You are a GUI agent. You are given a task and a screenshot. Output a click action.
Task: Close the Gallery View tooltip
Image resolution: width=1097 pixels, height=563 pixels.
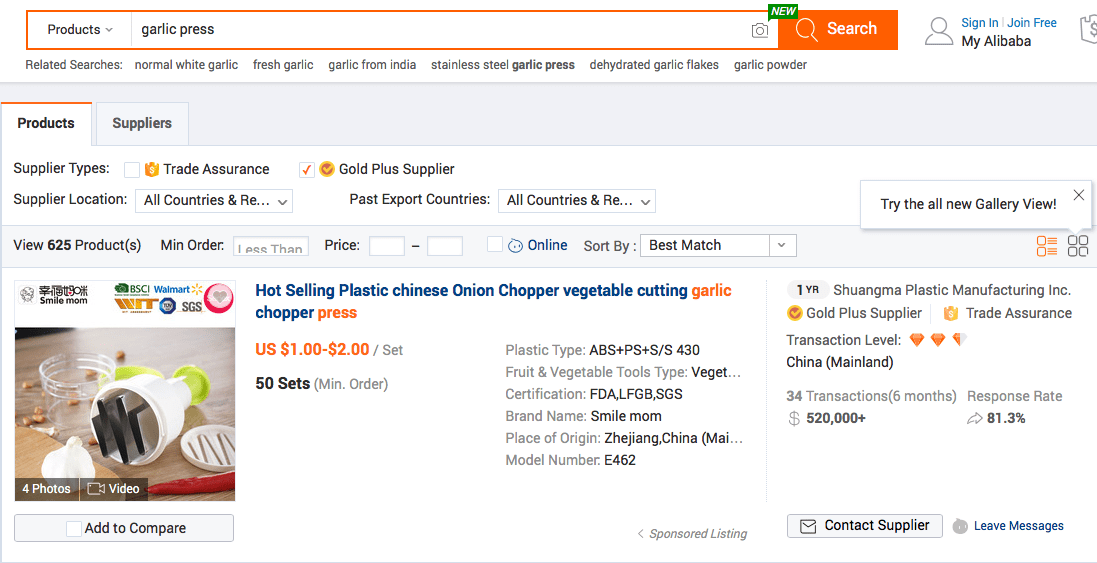[x=1079, y=194]
